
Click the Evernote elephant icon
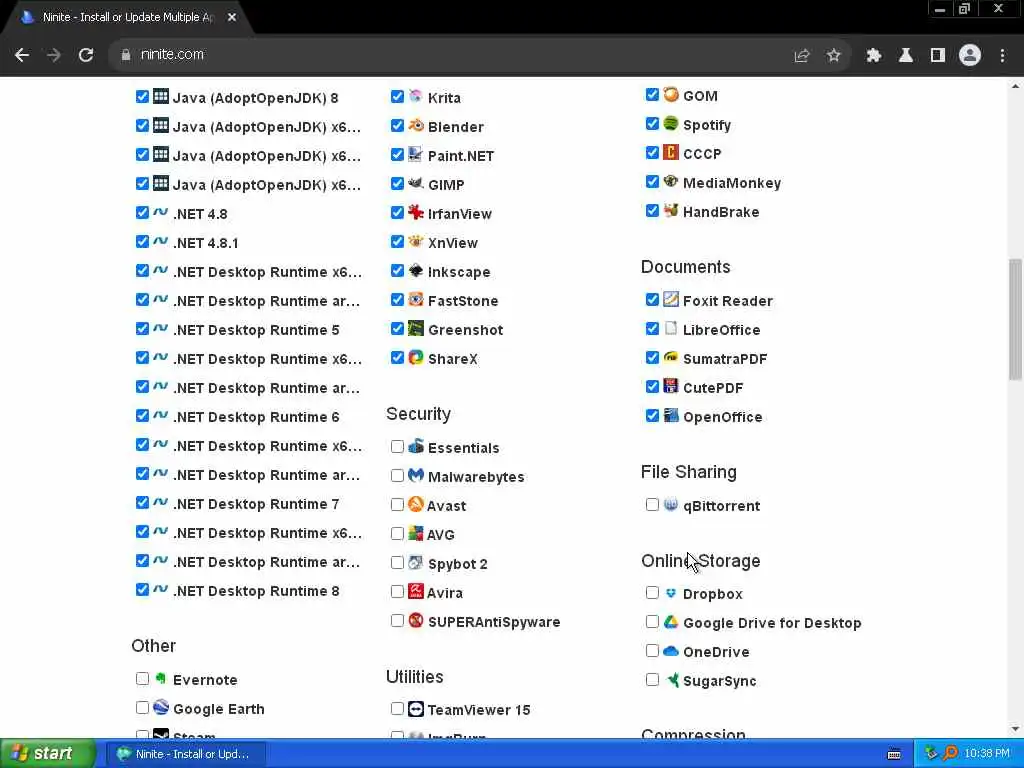coord(161,679)
